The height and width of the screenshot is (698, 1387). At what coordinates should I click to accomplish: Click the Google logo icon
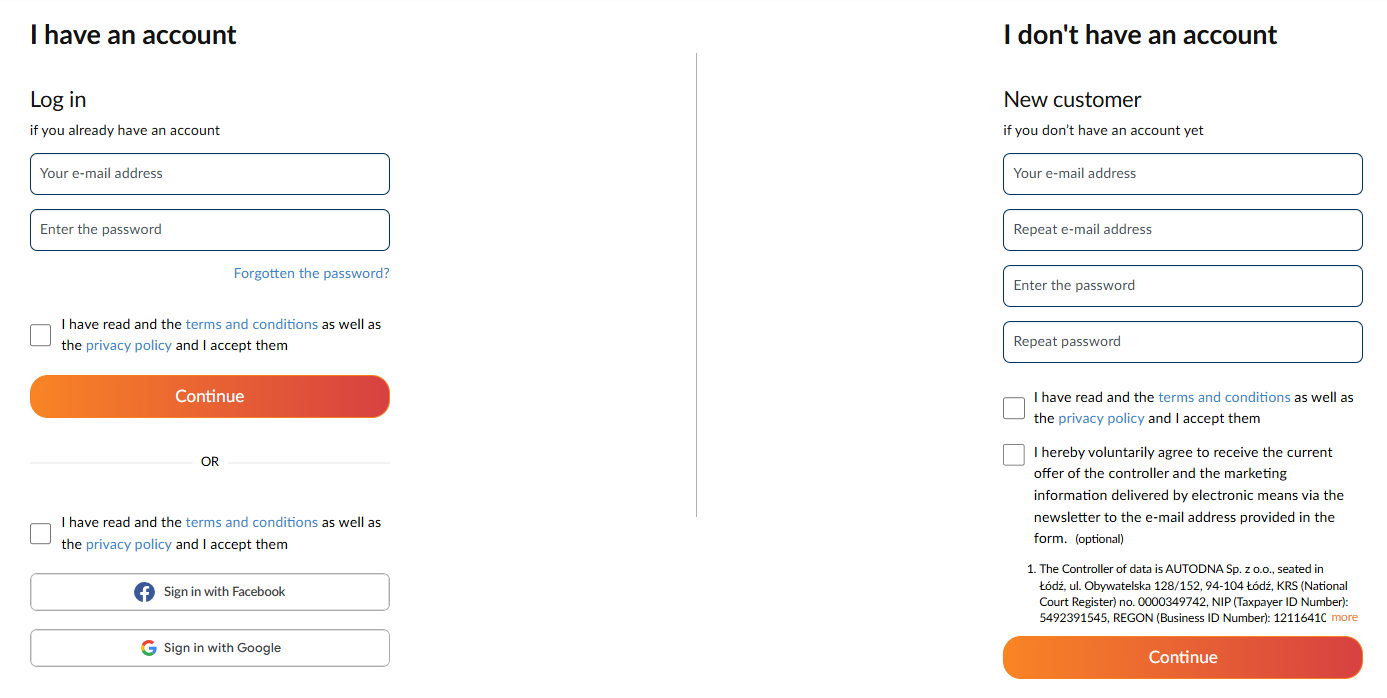click(x=149, y=648)
